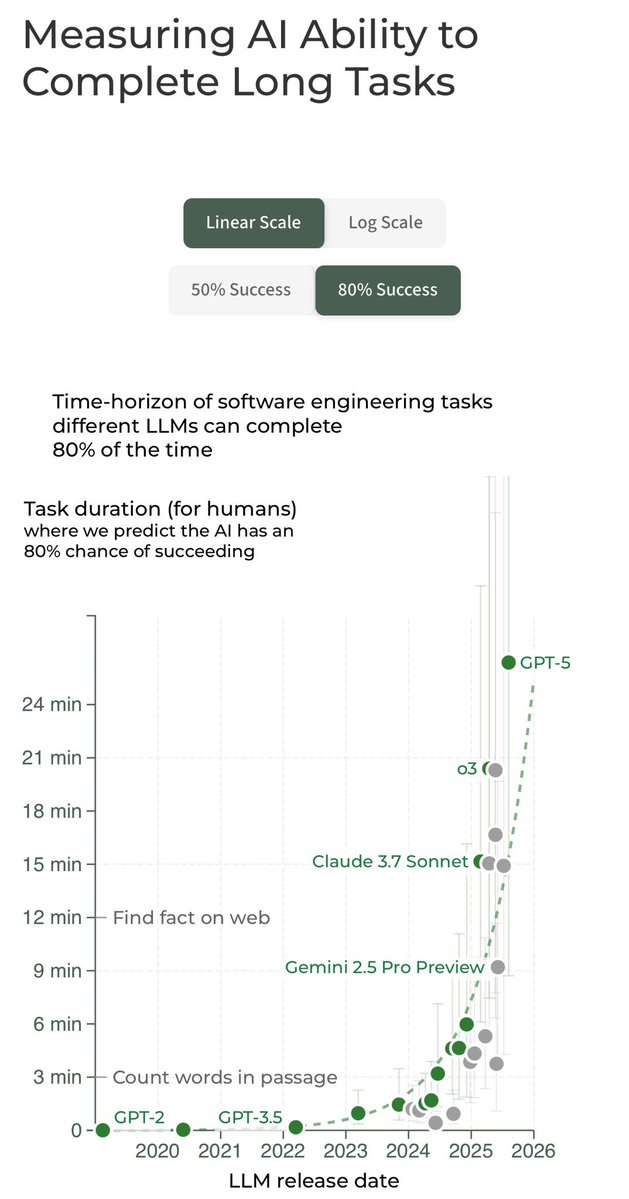Click the "LLM release date" axis title

[x=313, y=1180]
